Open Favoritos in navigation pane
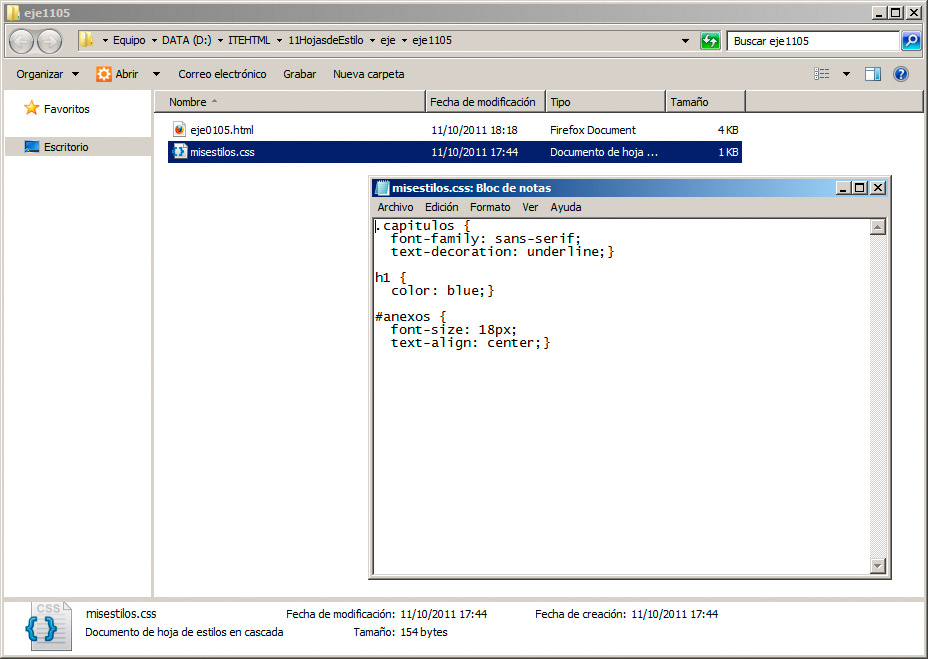 coord(66,109)
